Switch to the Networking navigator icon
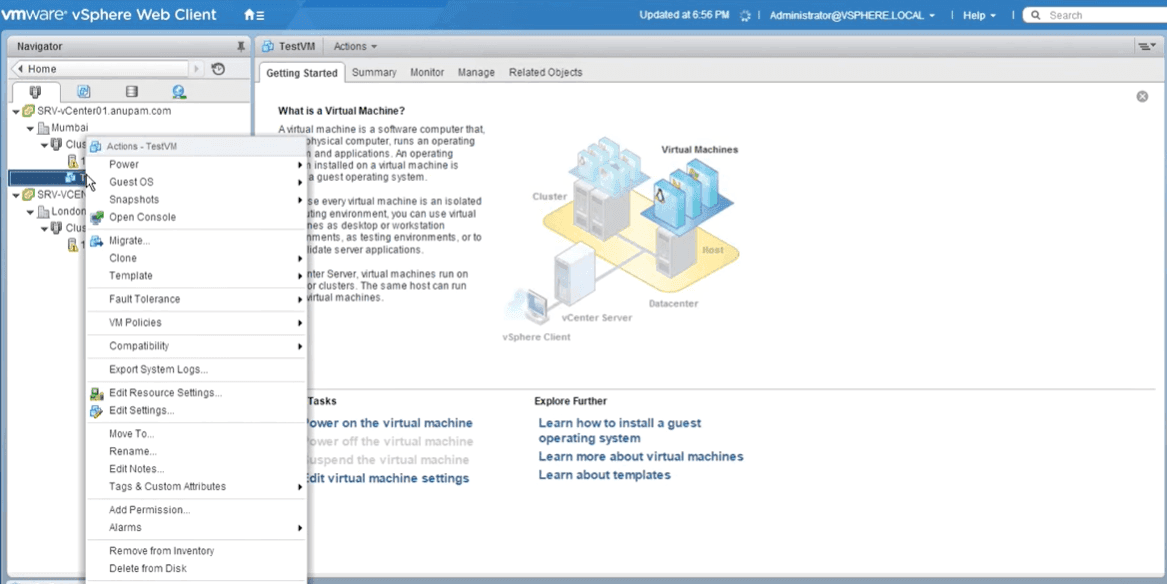This screenshot has width=1167, height=584. click(x=179, y=92)
